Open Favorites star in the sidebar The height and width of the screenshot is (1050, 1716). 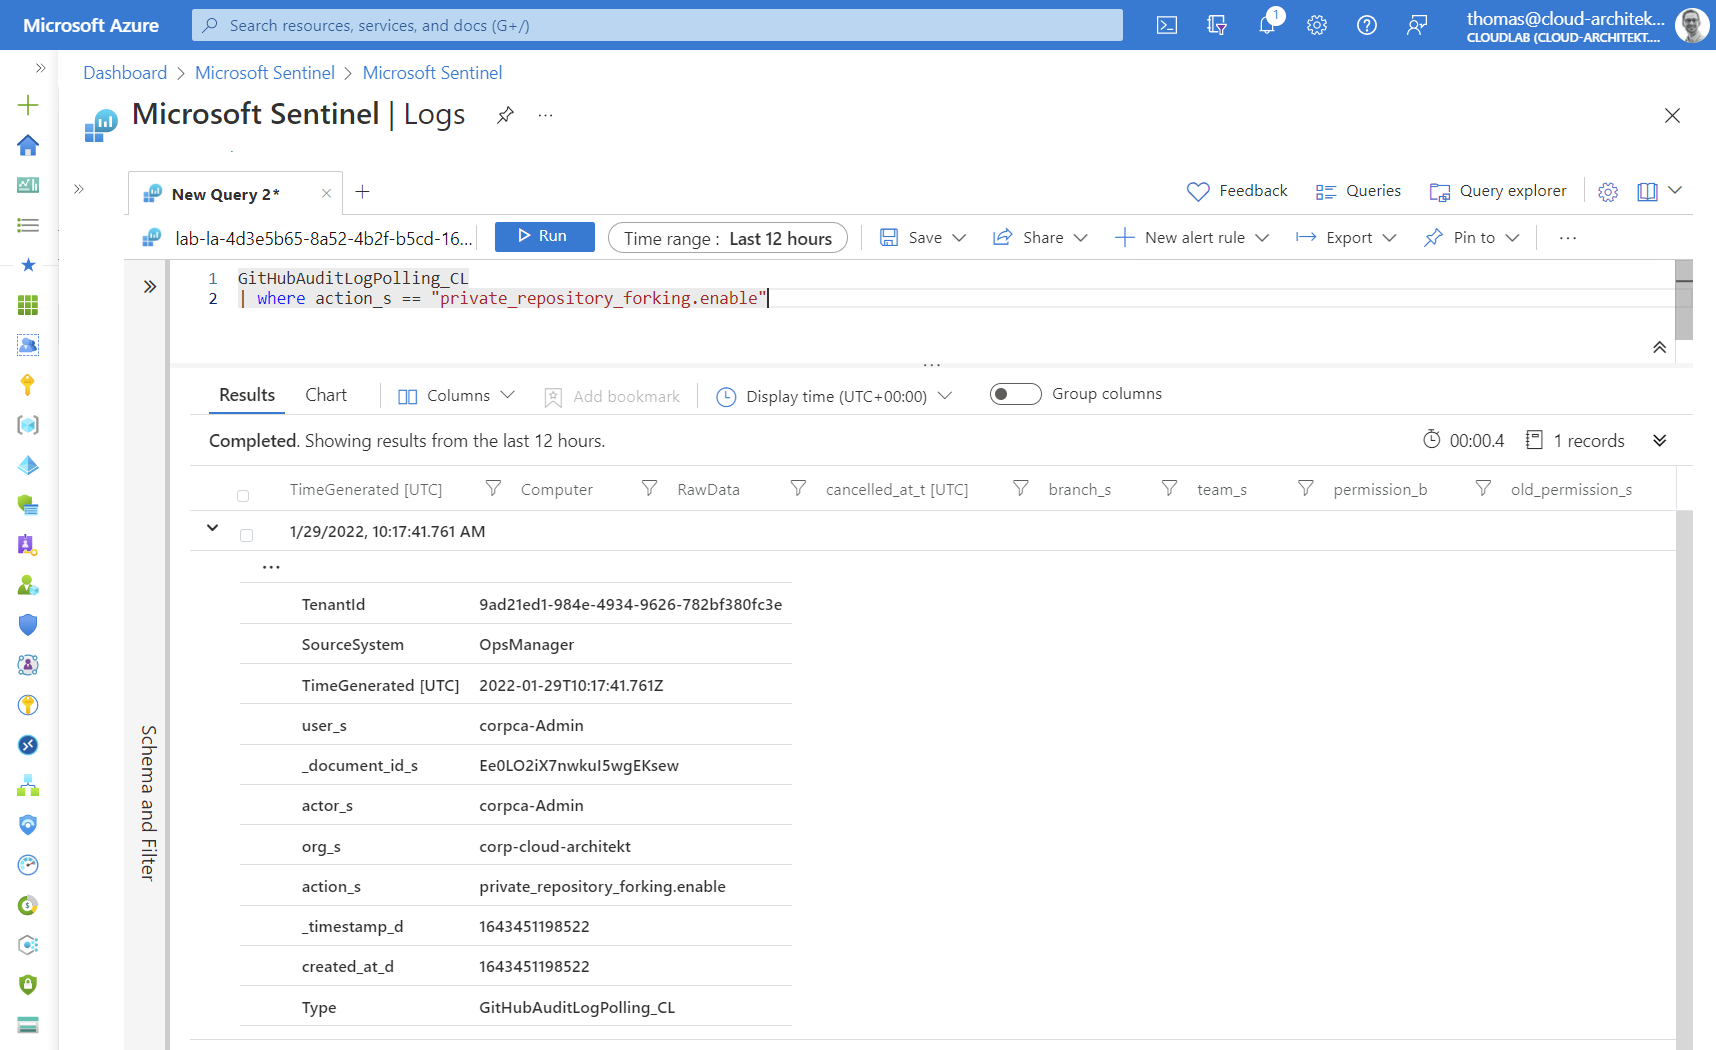click(28, 265)
